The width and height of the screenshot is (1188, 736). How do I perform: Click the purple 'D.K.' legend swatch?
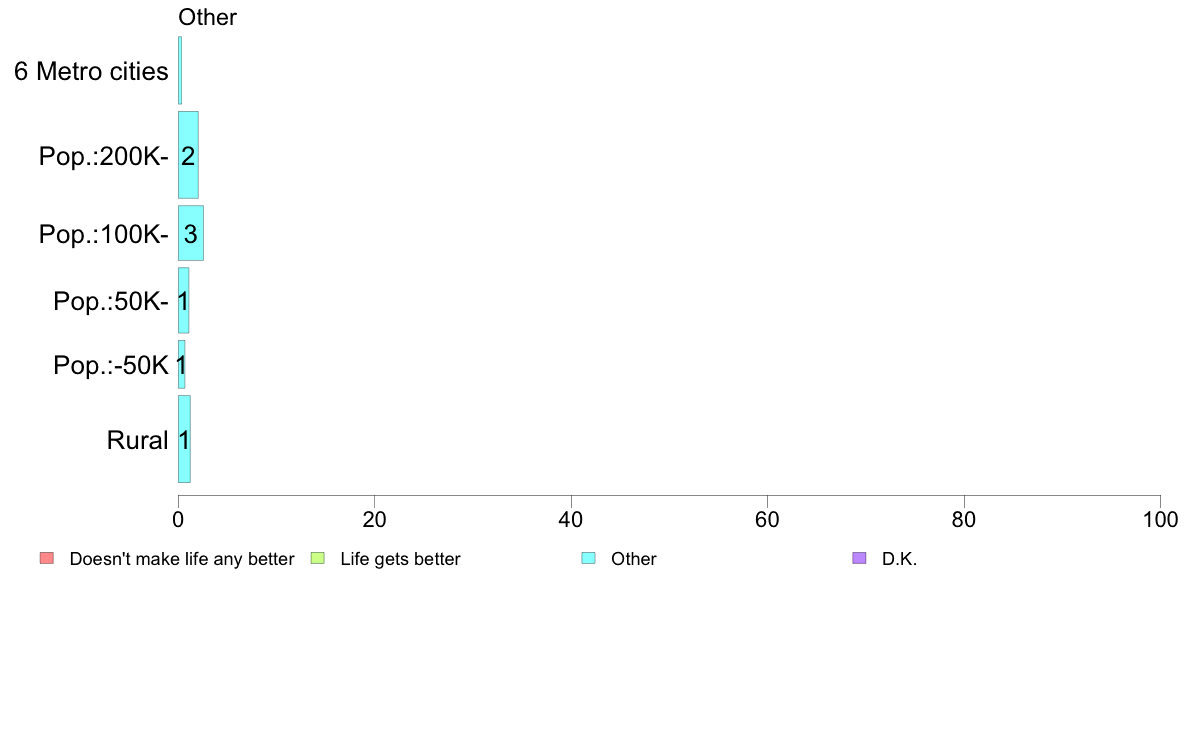click(x=859, y=559)
